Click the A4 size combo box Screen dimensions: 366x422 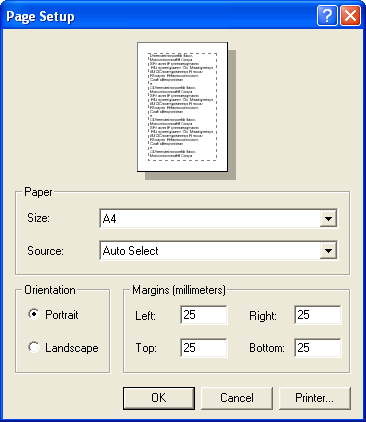[219, 219]
